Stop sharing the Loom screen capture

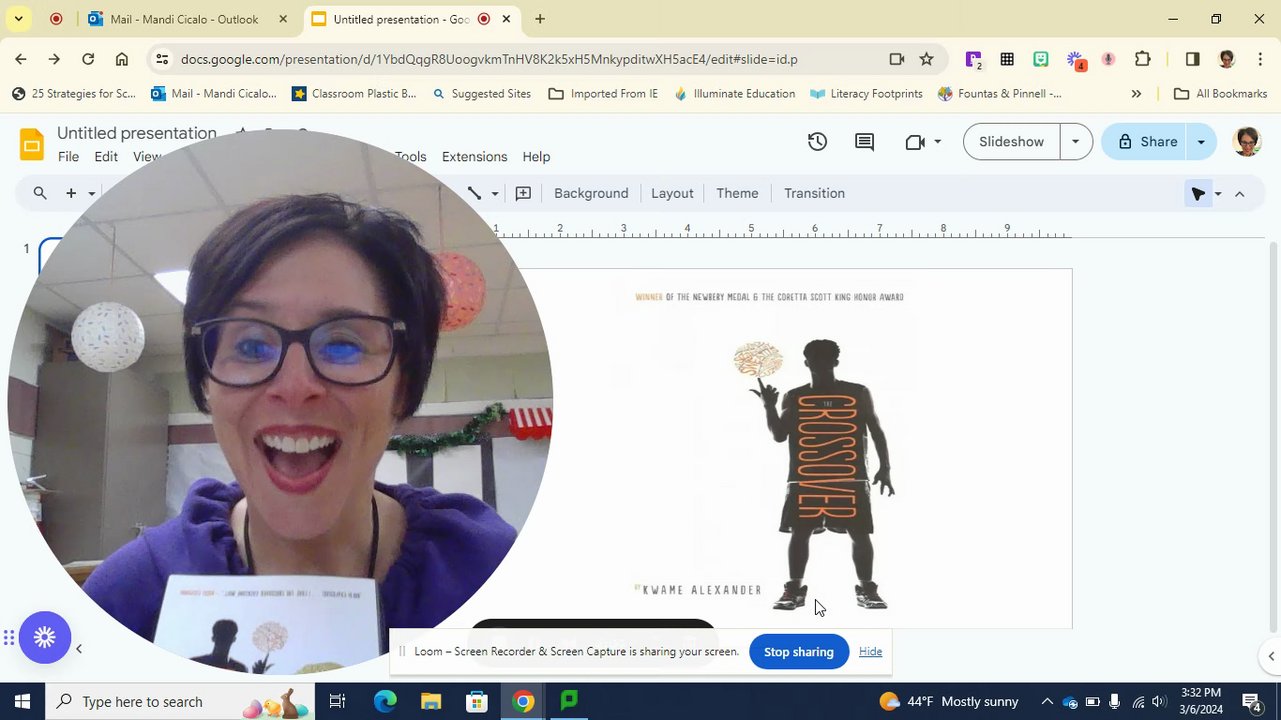pos(798,652)
